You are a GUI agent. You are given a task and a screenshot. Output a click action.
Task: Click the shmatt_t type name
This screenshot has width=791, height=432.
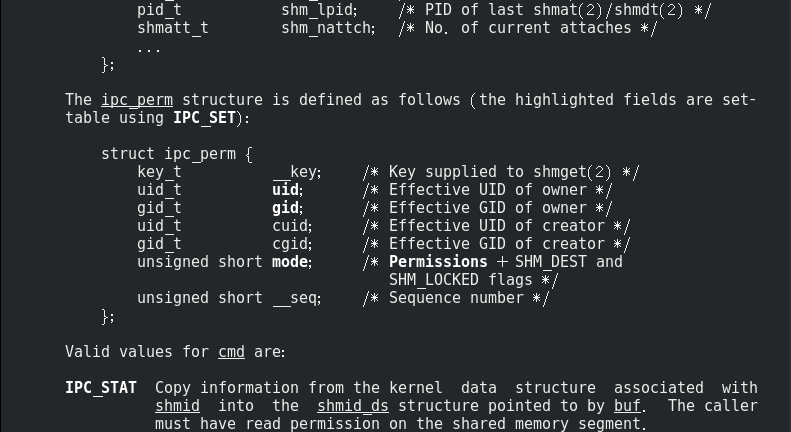[x=173, y=28]
